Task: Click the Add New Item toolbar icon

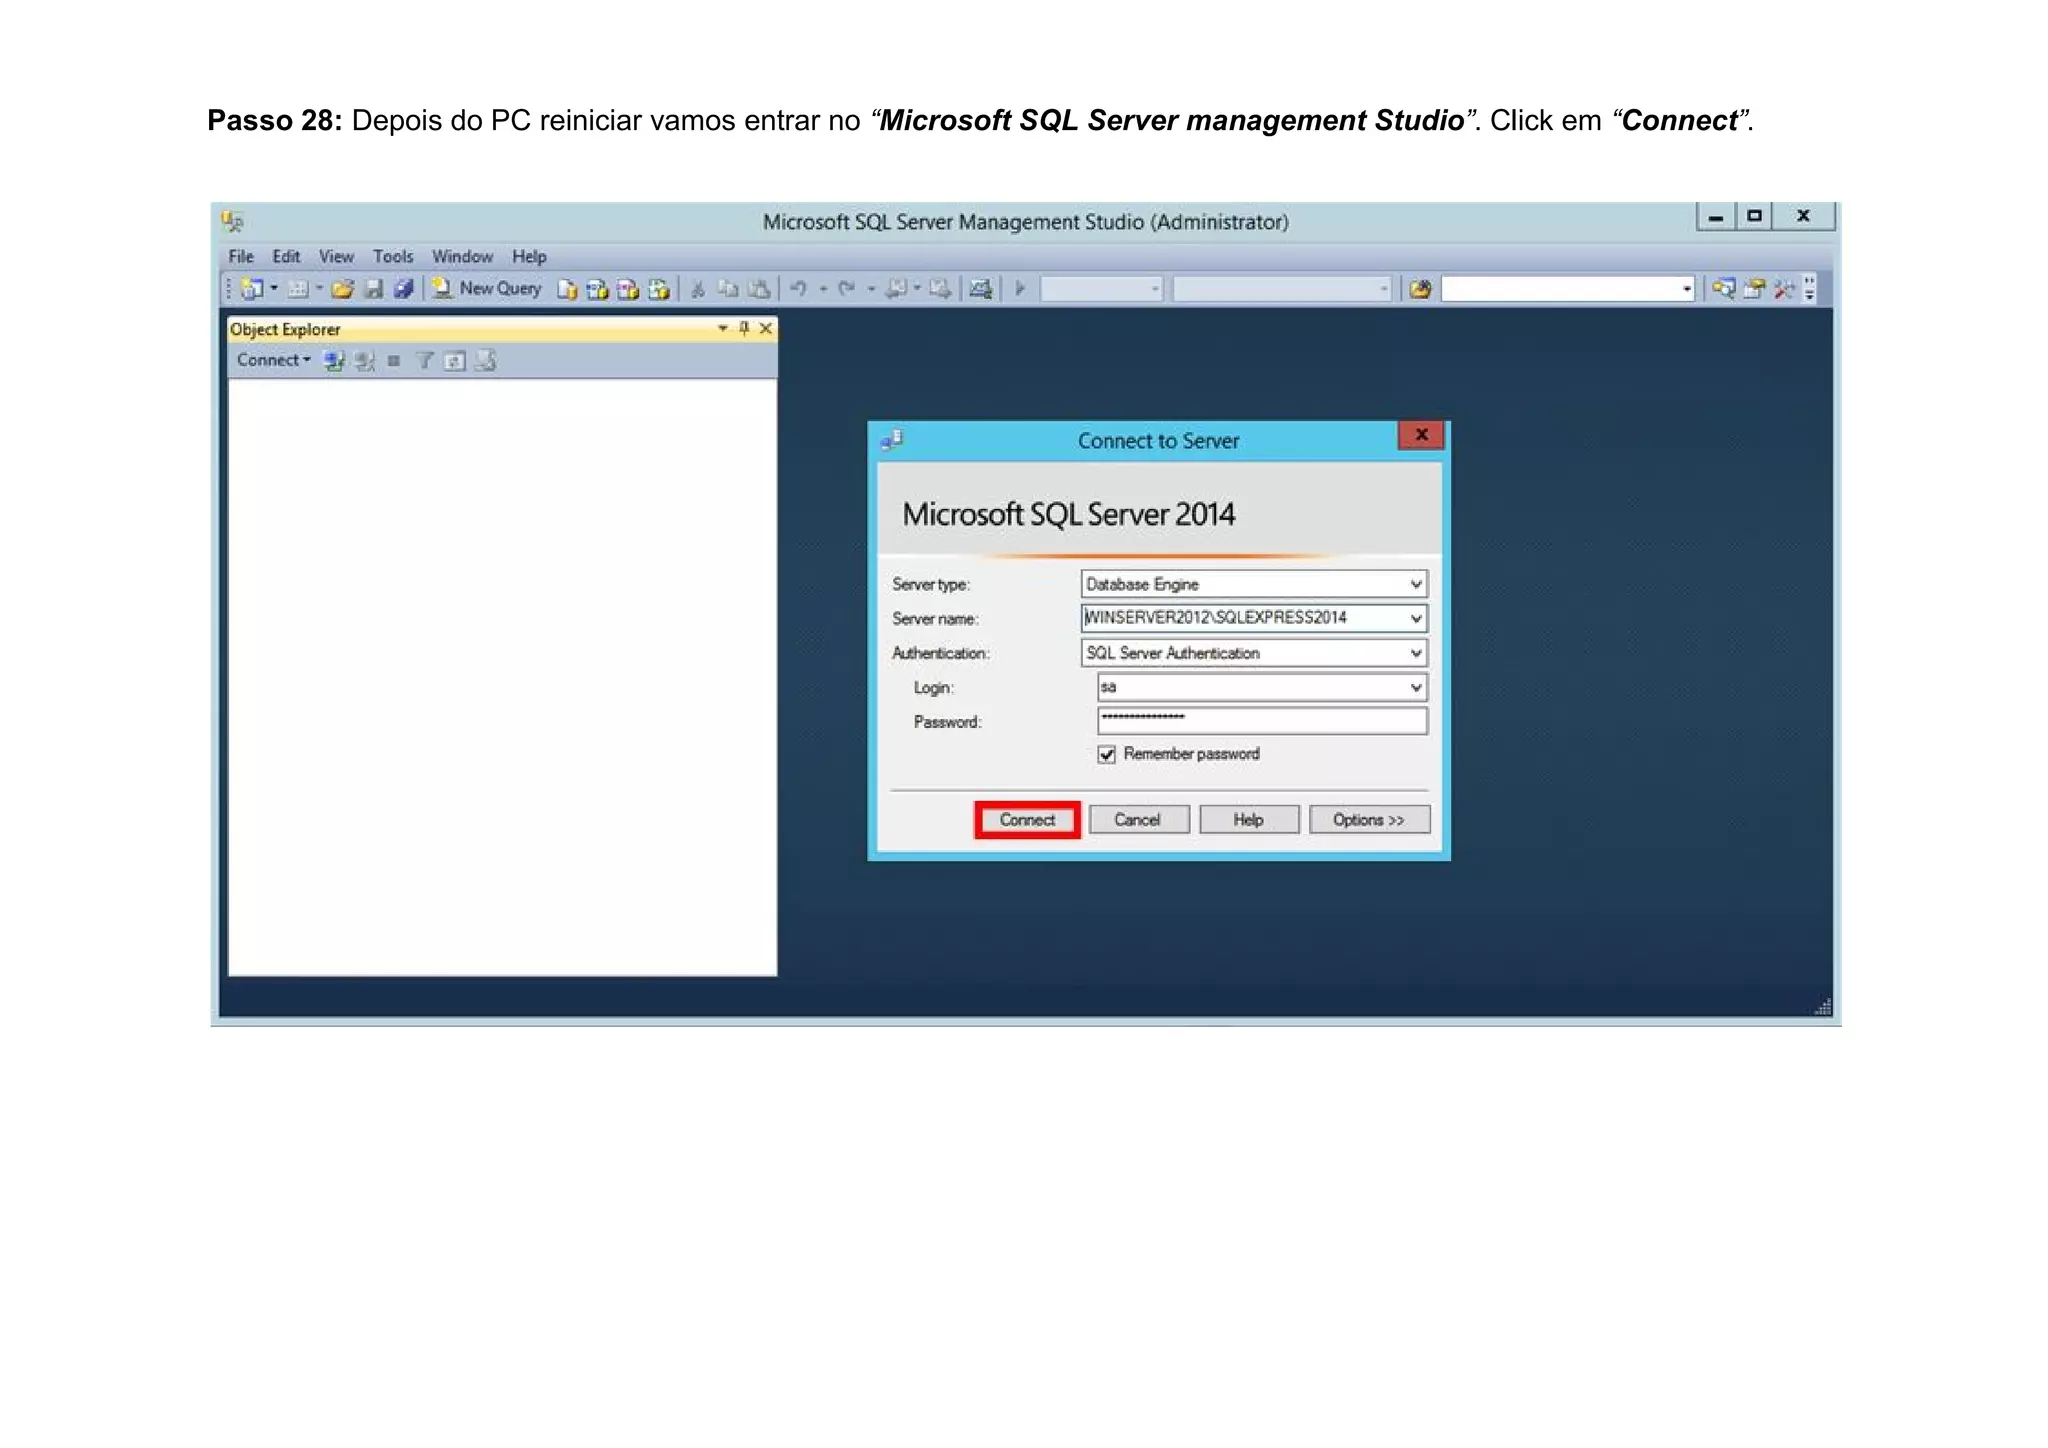Action: (298, 289)
